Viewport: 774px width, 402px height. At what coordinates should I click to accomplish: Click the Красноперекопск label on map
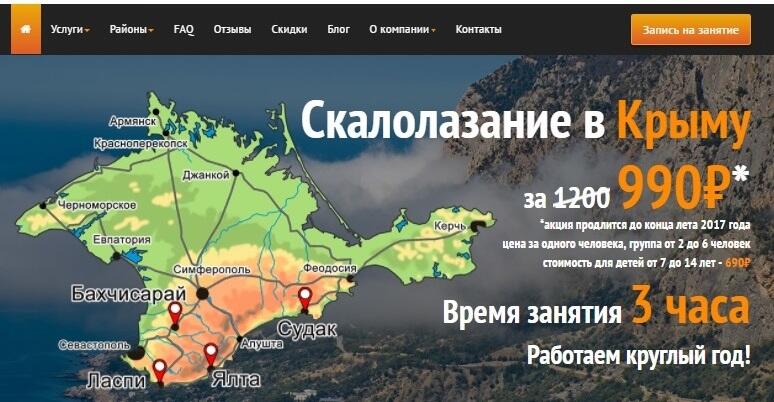pyautogui.click(x=141, y=144)
